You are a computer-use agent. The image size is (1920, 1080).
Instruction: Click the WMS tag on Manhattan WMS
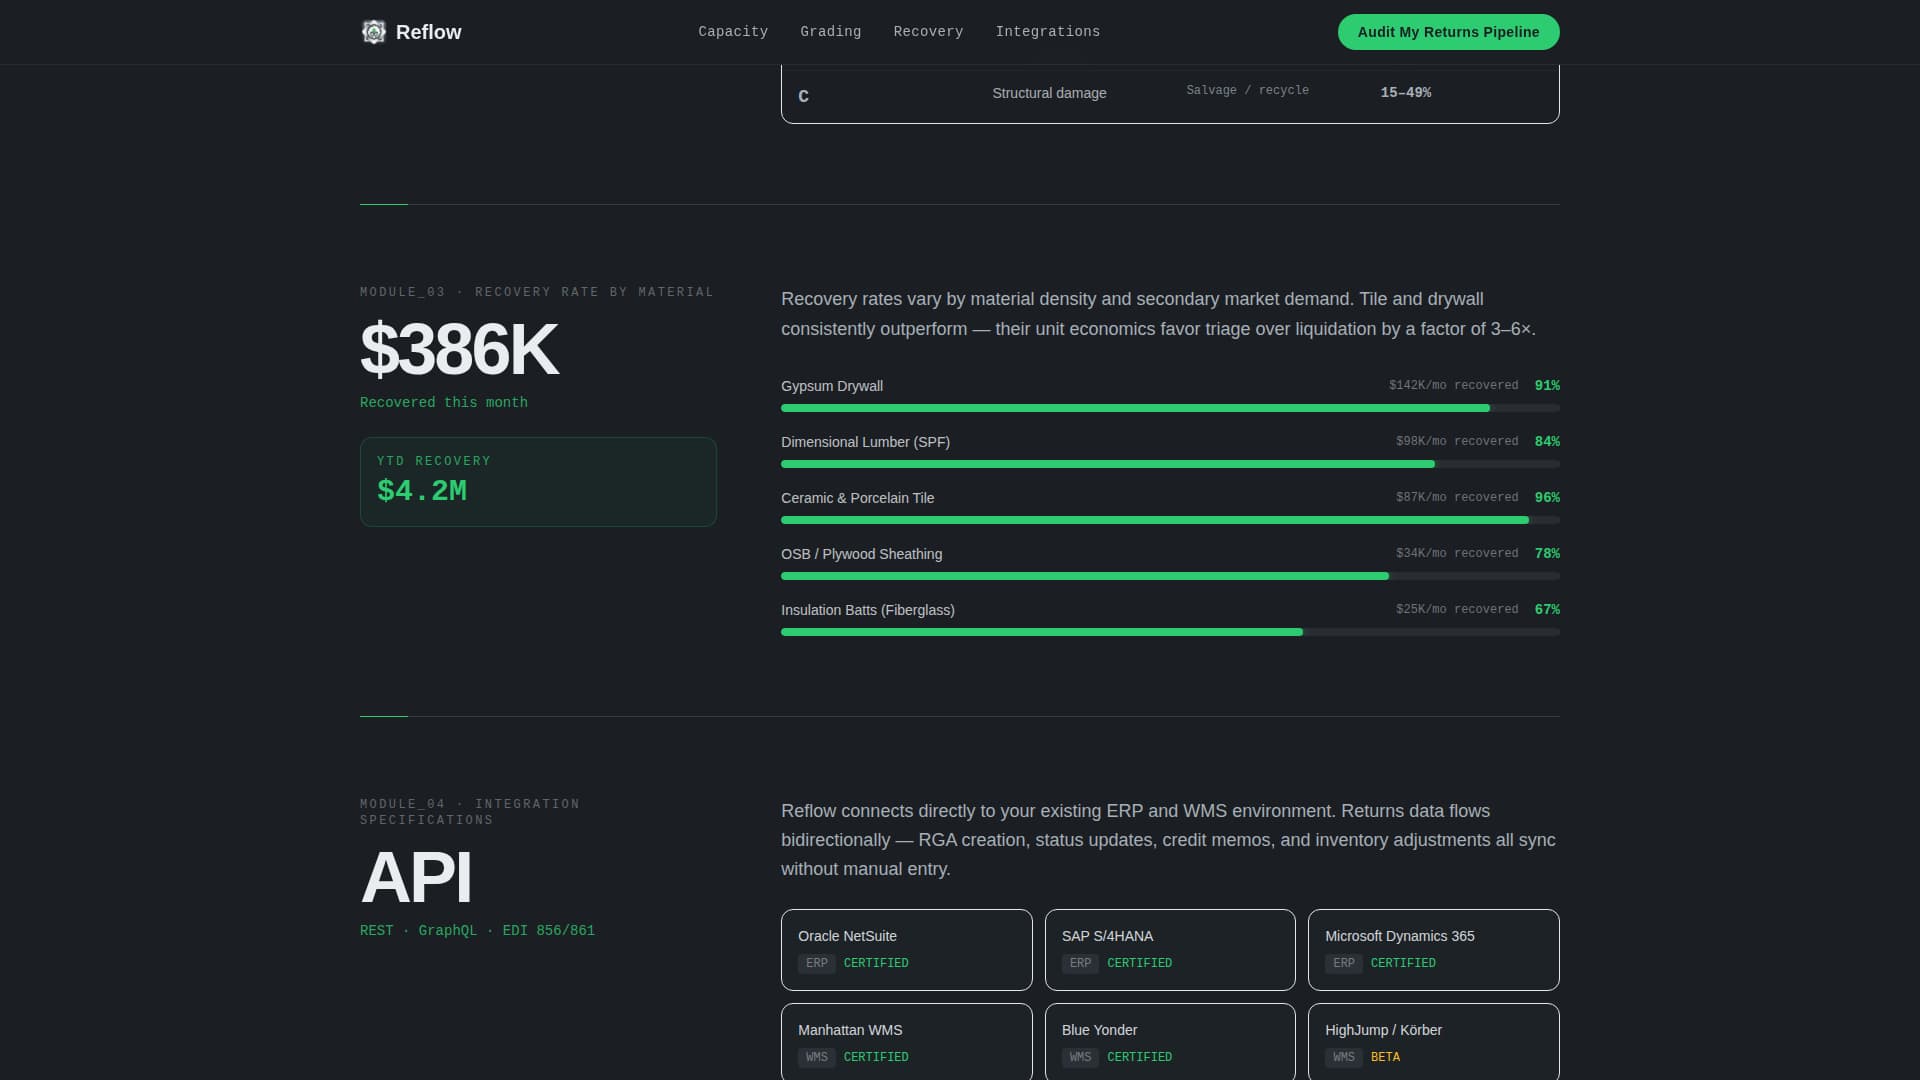click(x=817, y=1057)
